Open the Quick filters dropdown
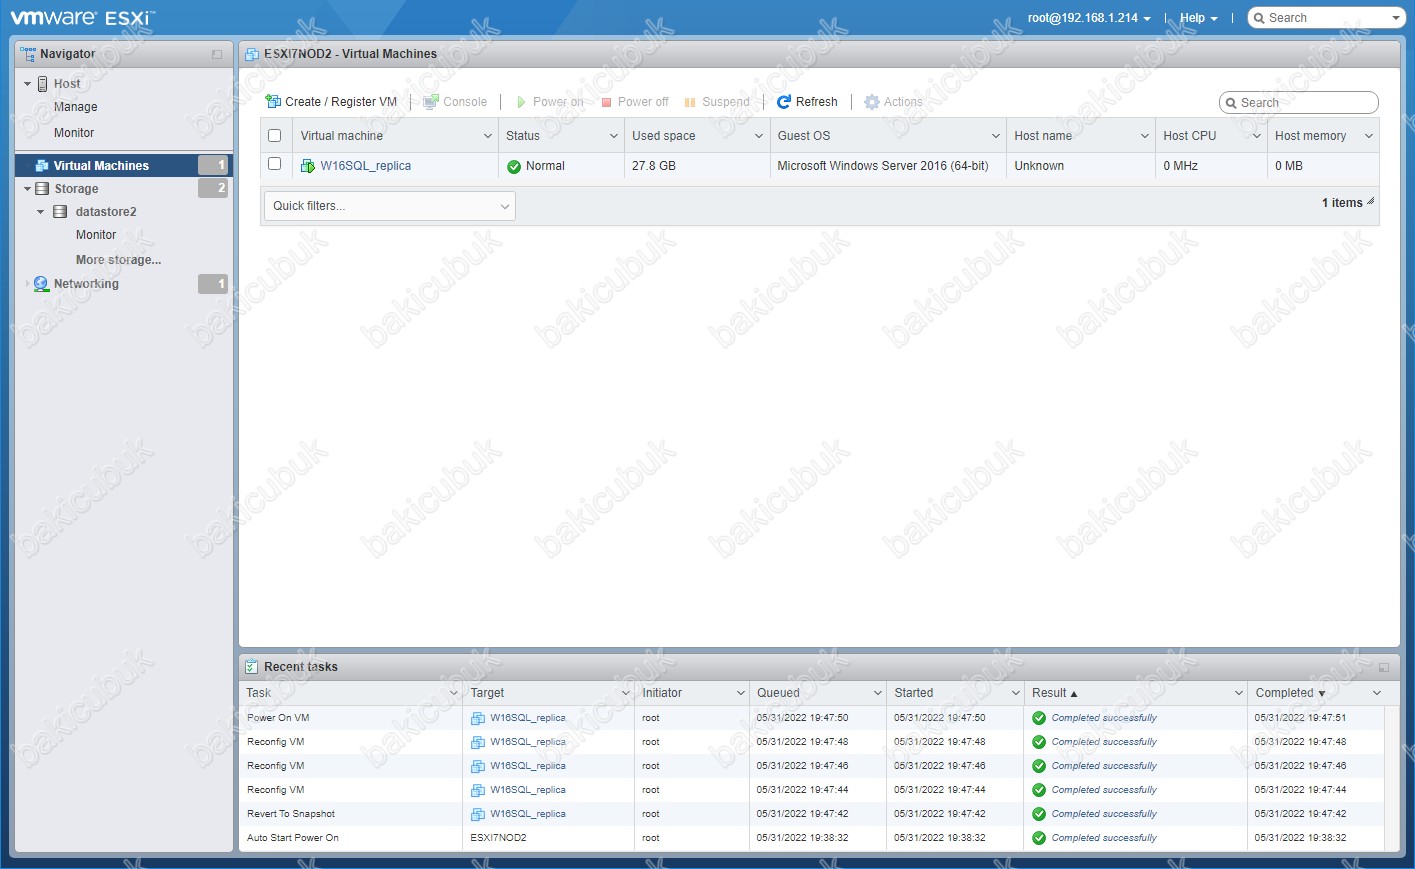The width and height of the screenshot is (1415, 869). (389, 206)
